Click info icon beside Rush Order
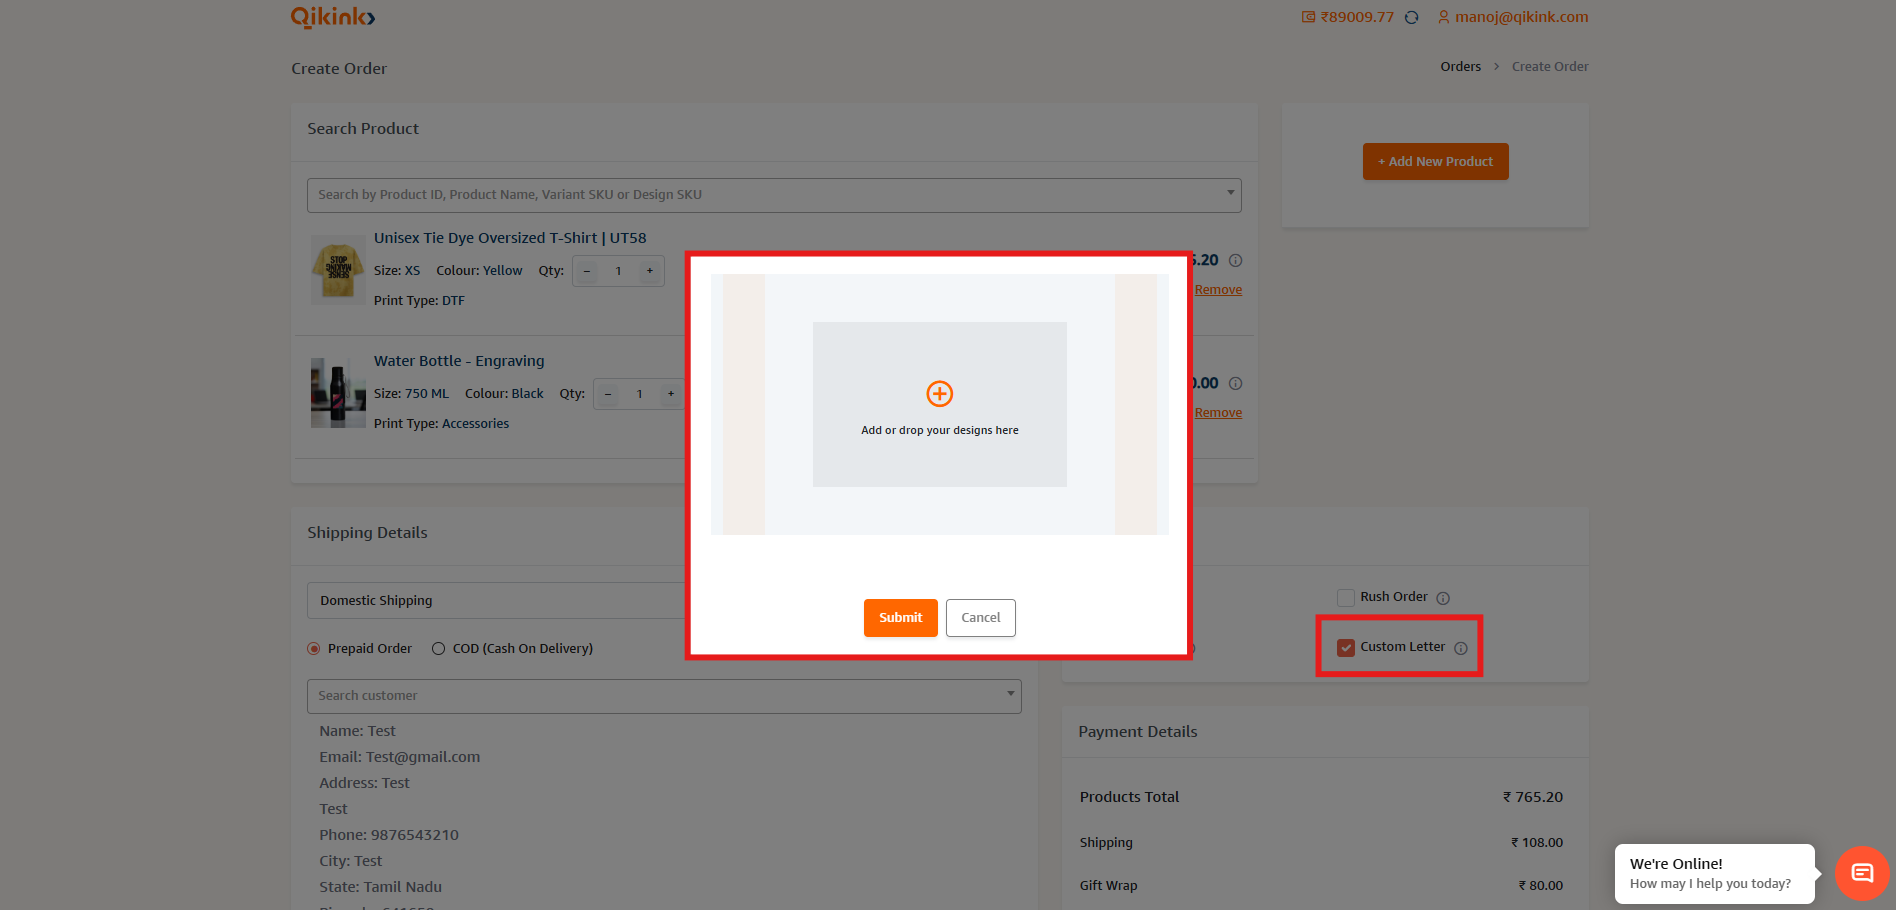This screenshot has height=910, width=1896. [x=1442, y=598]
